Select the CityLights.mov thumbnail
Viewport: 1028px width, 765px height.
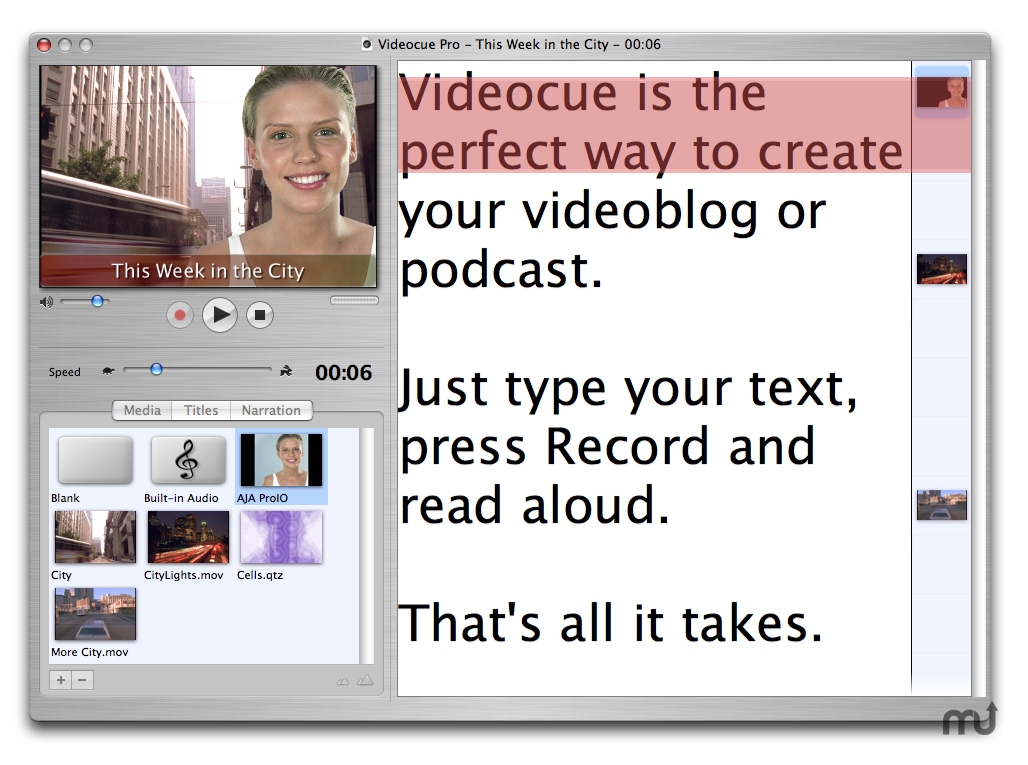187,538
